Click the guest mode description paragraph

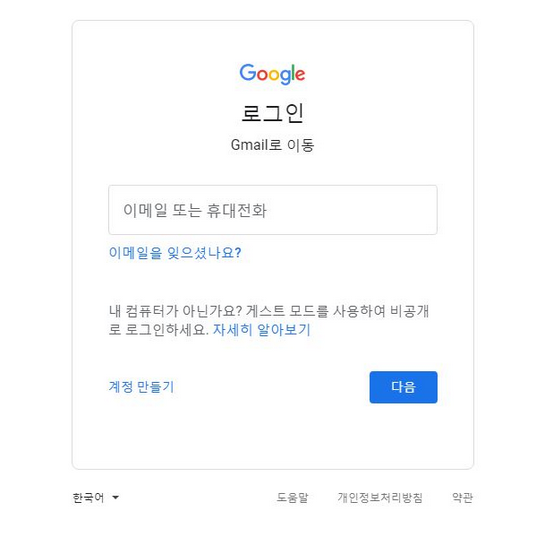(268, 320)
